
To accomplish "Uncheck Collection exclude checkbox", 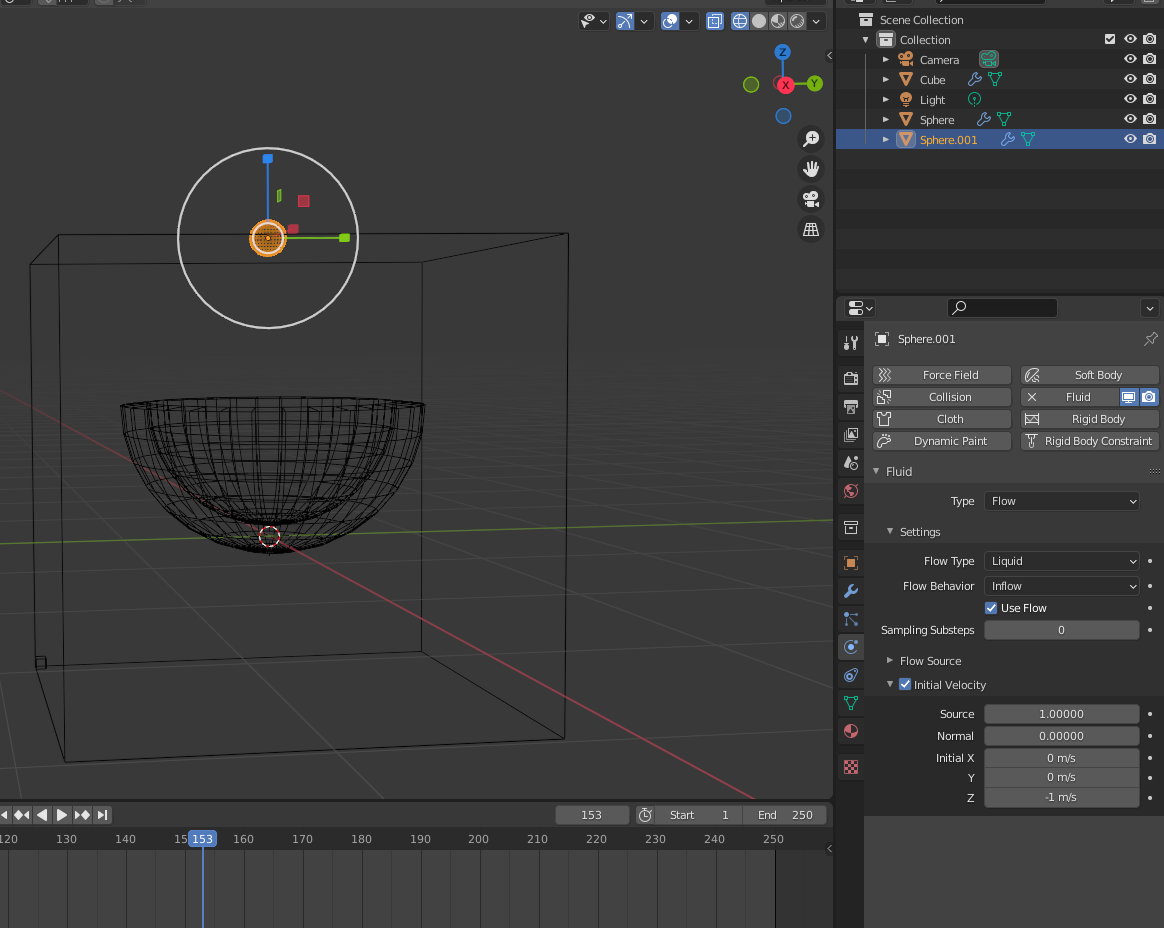I will point(1110,39).
